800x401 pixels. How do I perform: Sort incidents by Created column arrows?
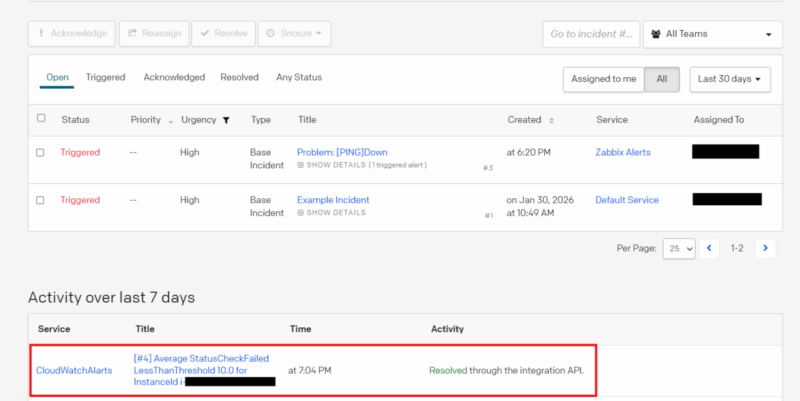point(551,120)
